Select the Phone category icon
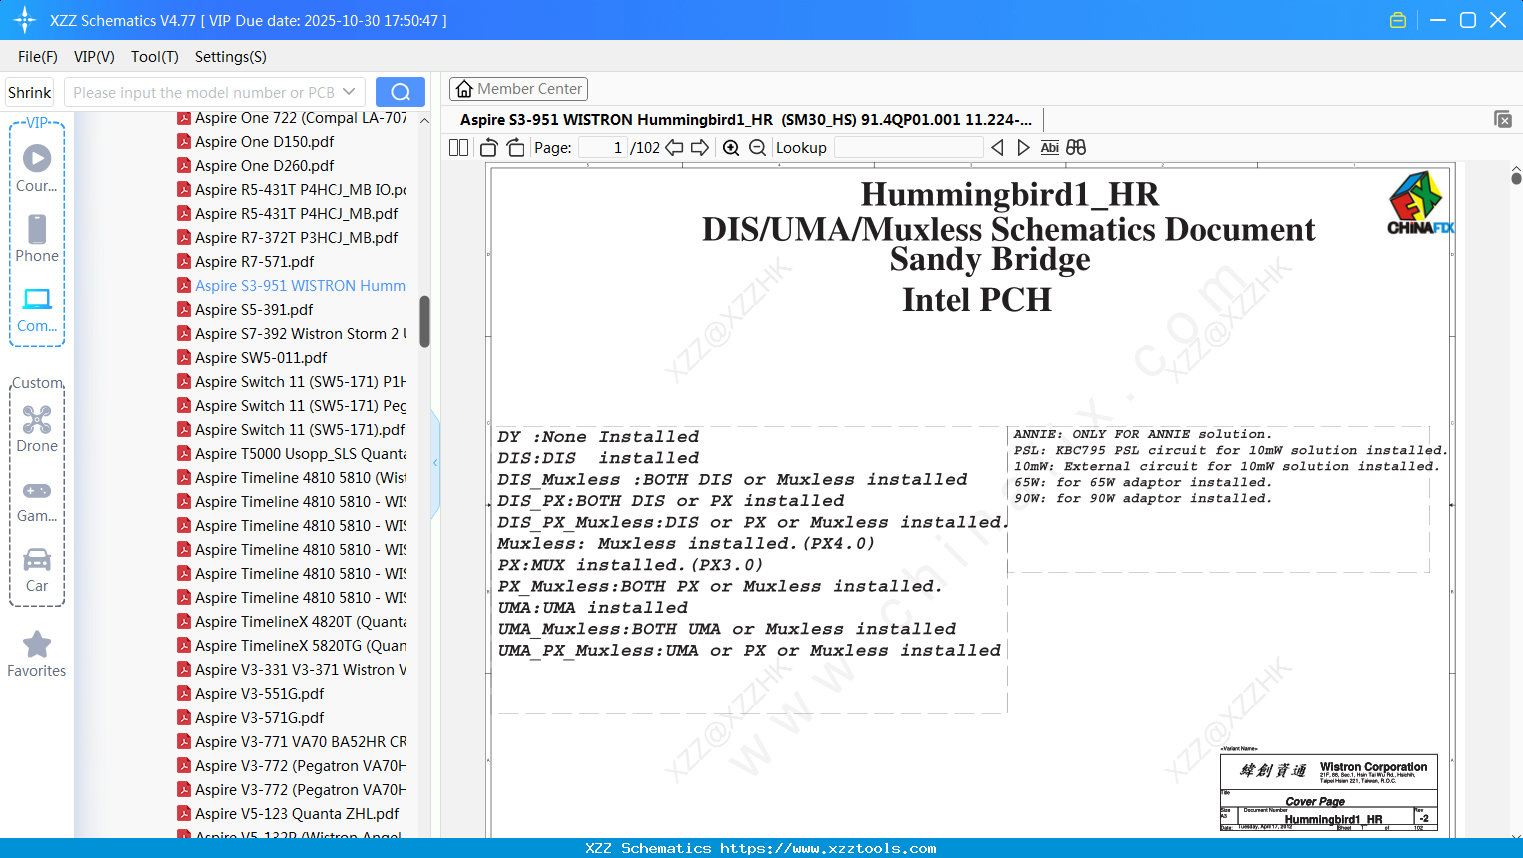Viewport: 1523px width, 858px height. pyautogui.click(x=37, y=238)
